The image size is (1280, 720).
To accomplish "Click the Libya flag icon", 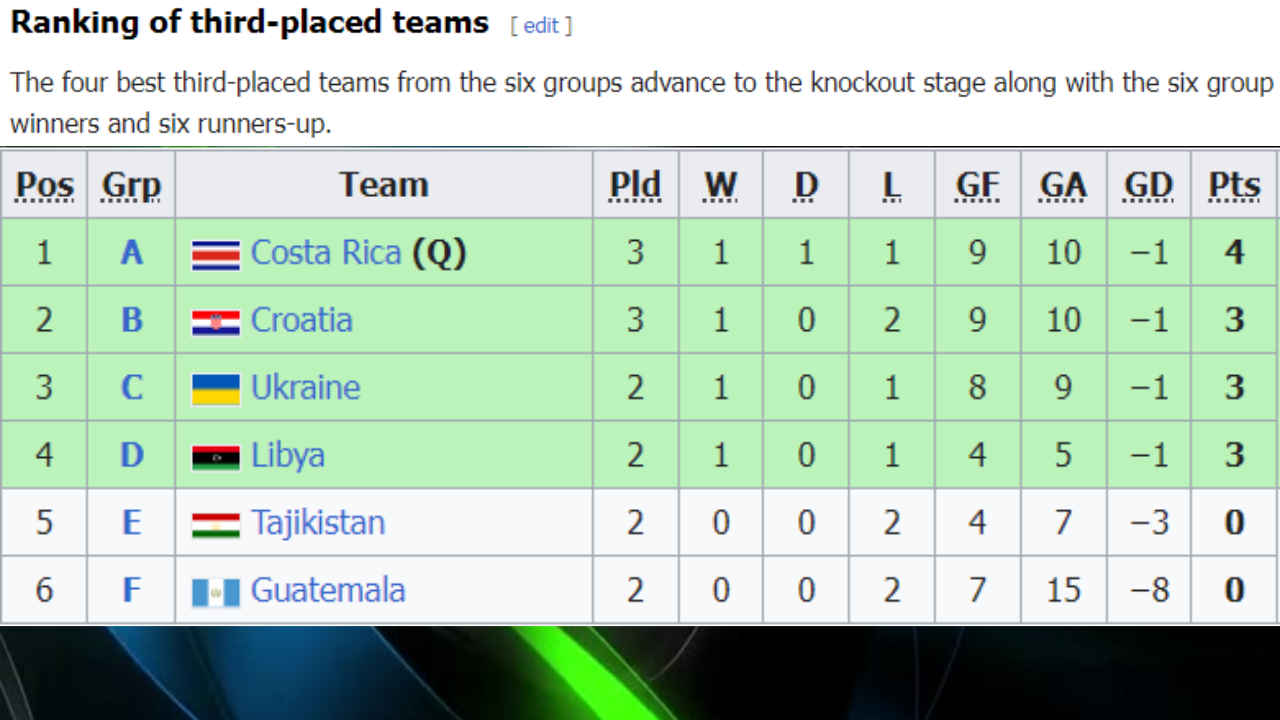I will pyautogui.click(x=216, y=457).
